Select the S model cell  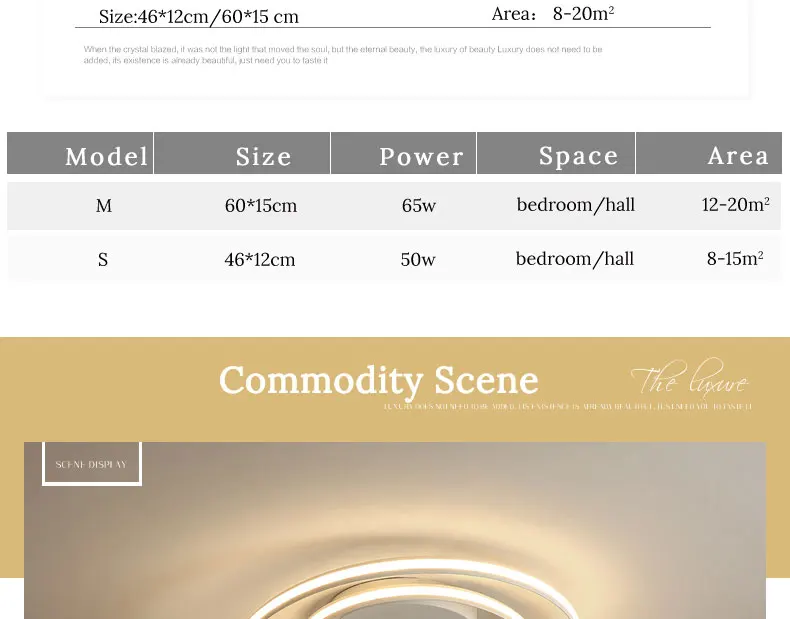click(103, 260)
